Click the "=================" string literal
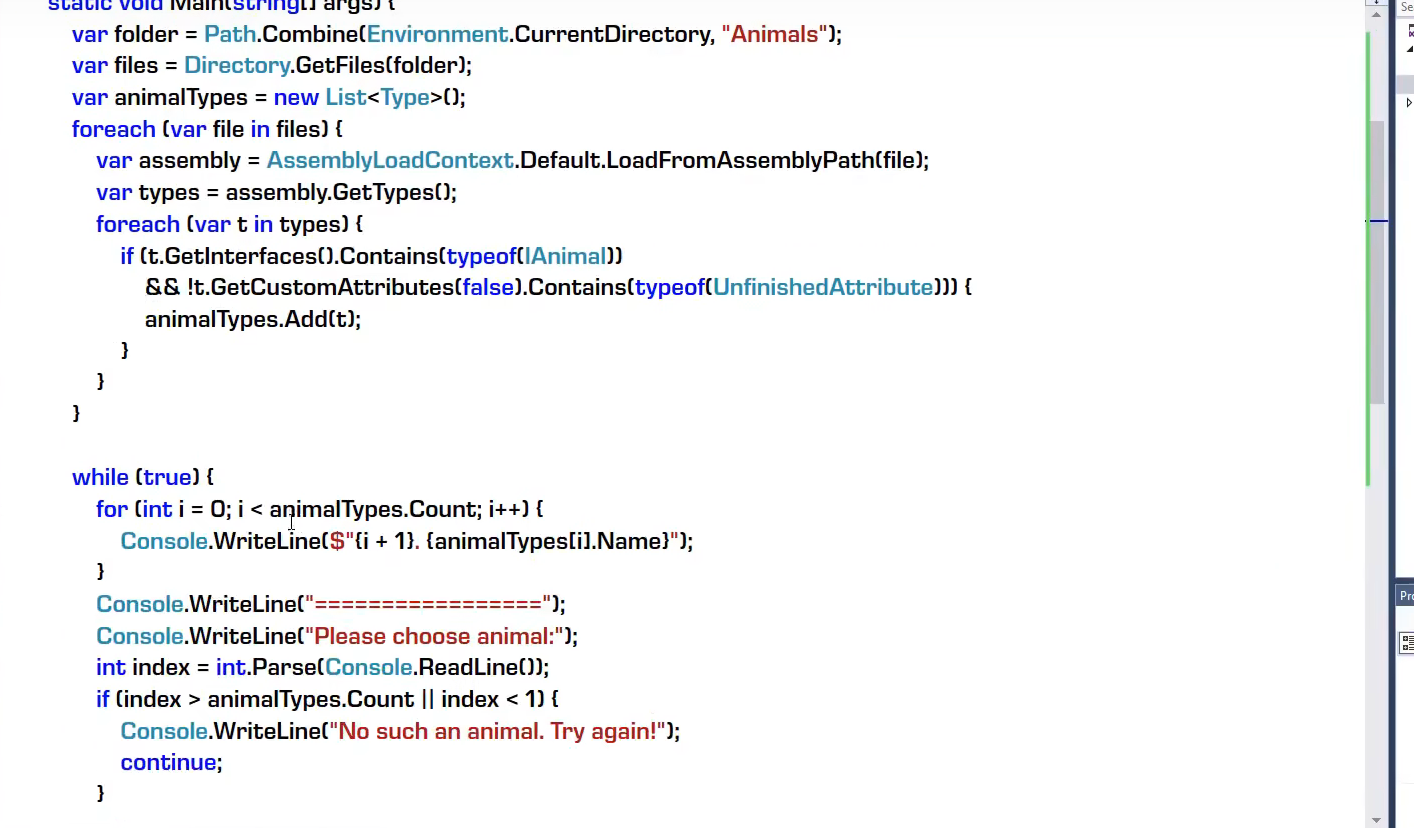1414x828 pixels. point(429,604)
